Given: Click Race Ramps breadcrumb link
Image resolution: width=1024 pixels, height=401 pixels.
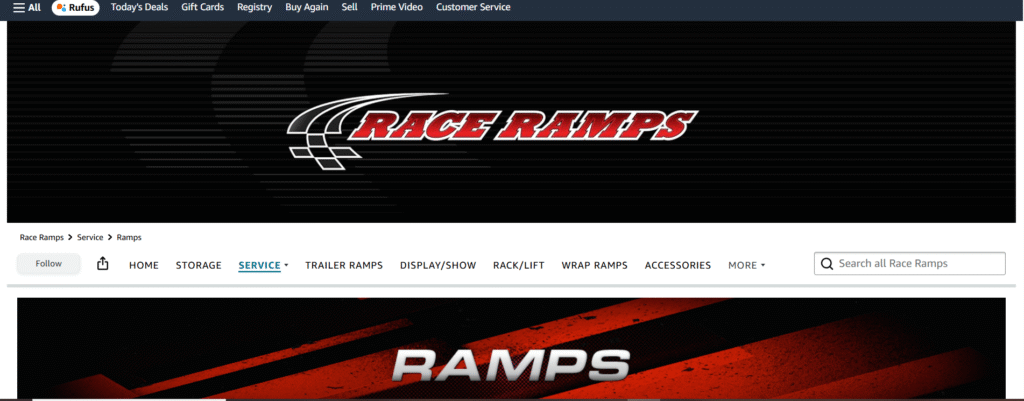Looking at the screenshot, I should [42, 238].
